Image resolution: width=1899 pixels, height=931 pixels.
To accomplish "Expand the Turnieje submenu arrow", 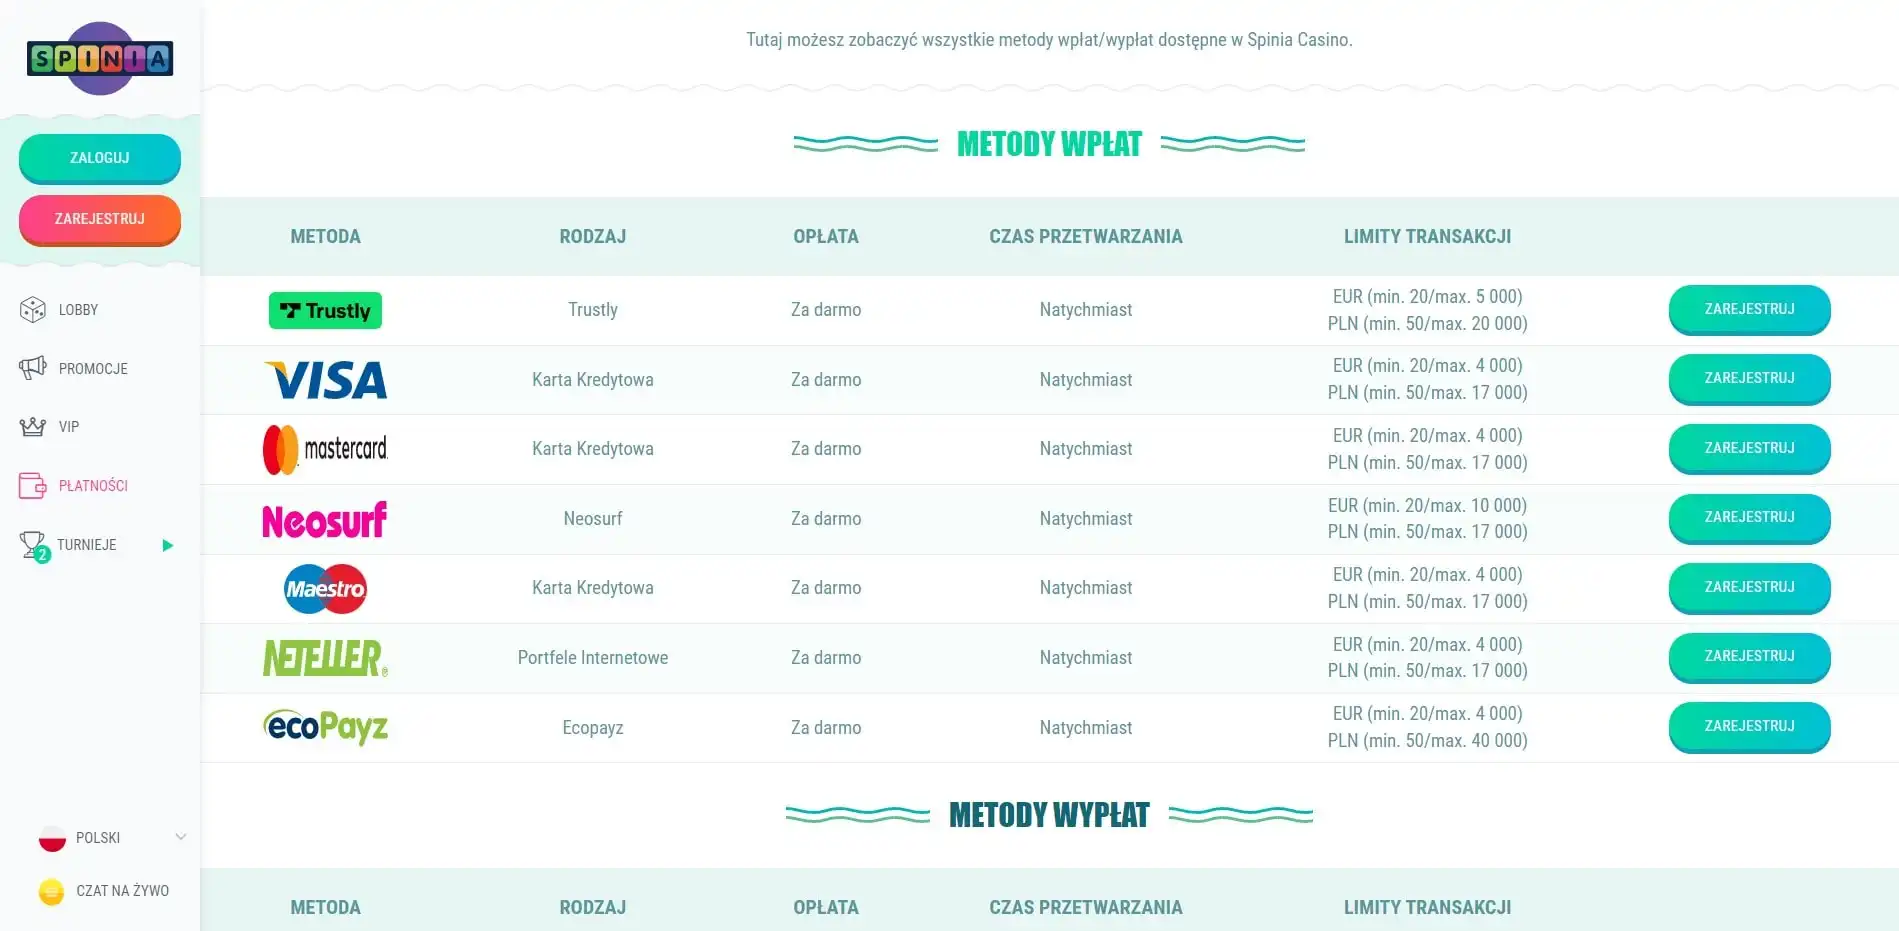I will coord(168,545).
